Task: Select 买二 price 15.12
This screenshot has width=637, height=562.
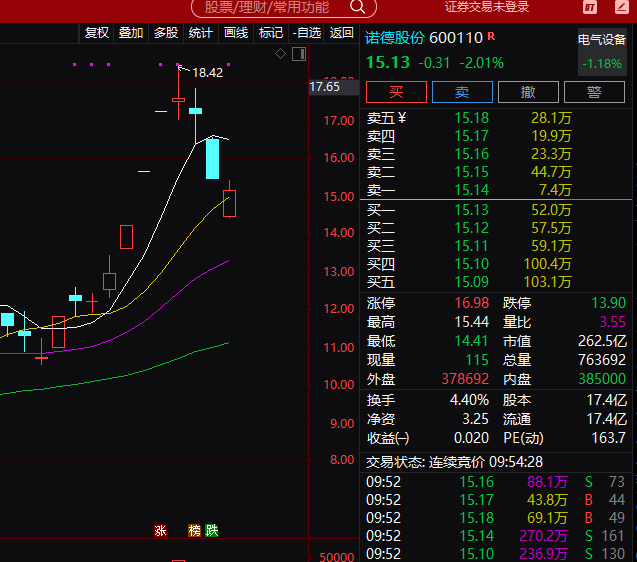Action: click(471, 228)
